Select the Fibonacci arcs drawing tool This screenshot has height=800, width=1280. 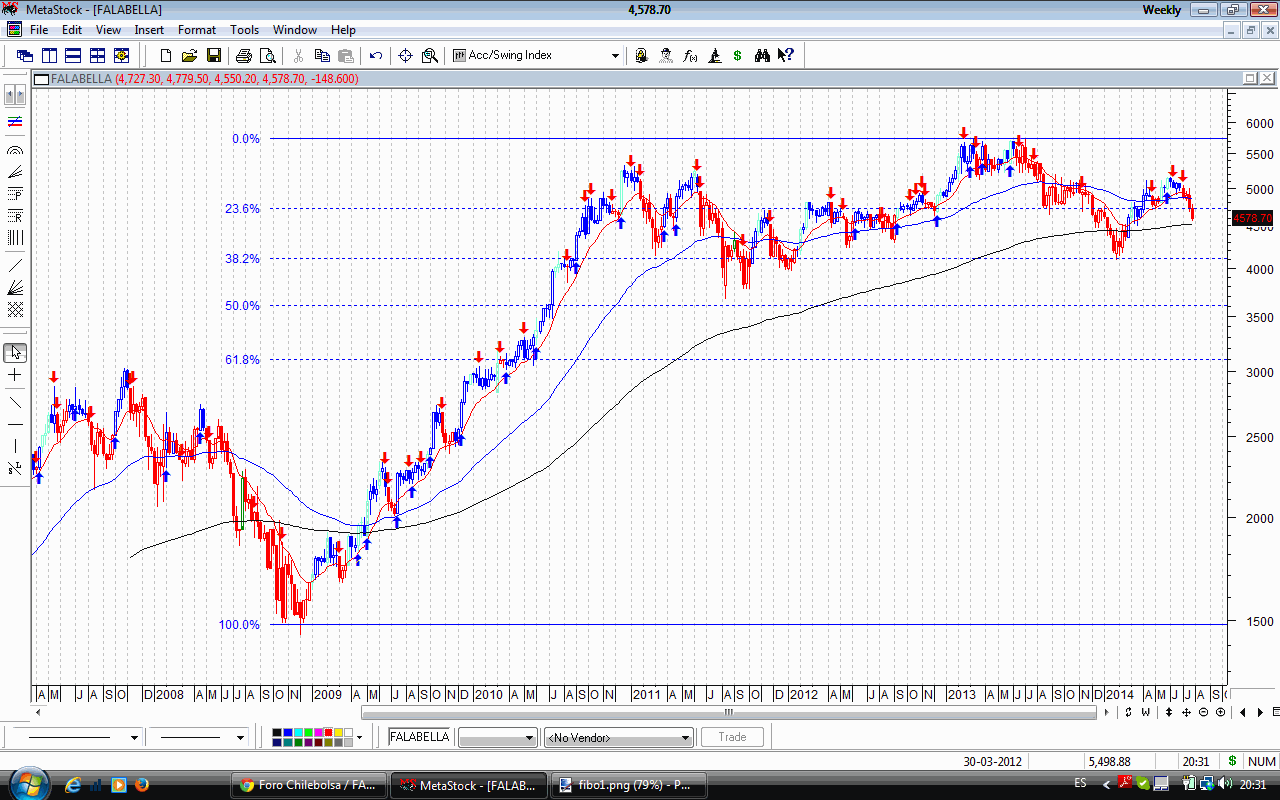click(15, 149)
